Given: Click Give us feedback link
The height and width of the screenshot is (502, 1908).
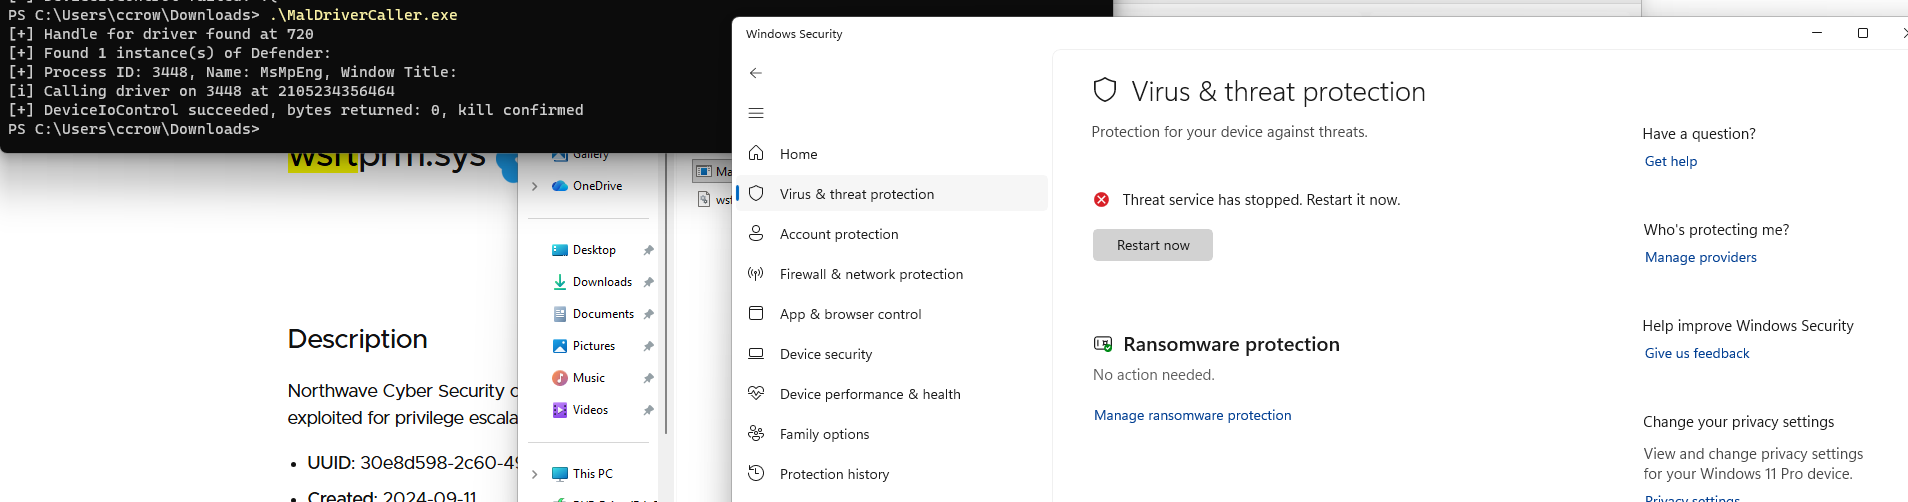Looking at the screenshot, I should coord(1696,353).
